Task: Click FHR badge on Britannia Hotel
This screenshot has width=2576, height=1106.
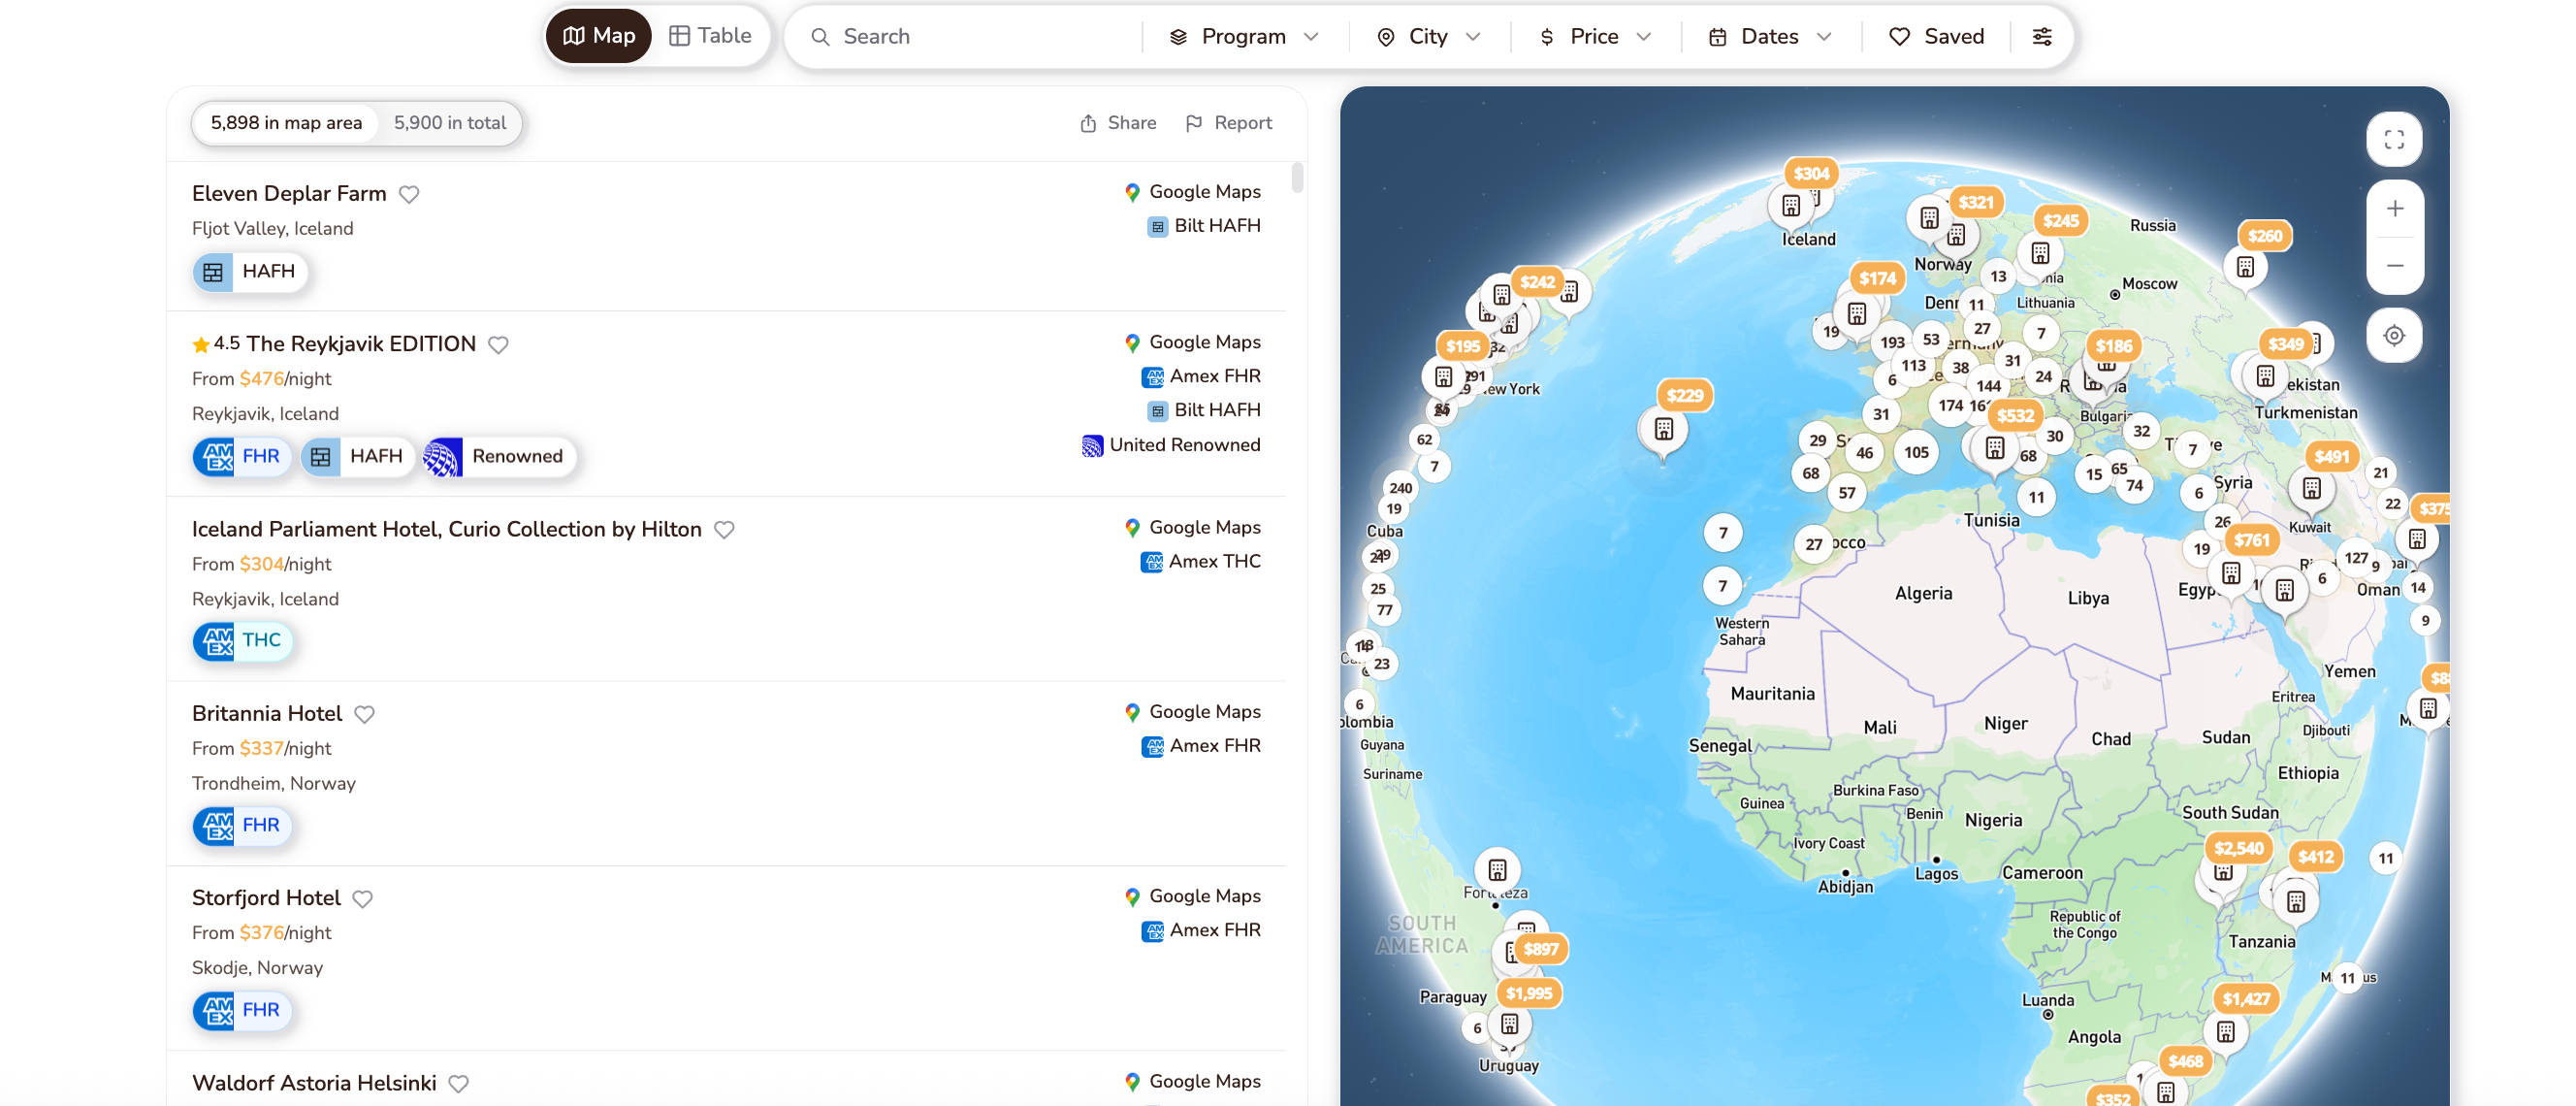Action: click(242, 826)
